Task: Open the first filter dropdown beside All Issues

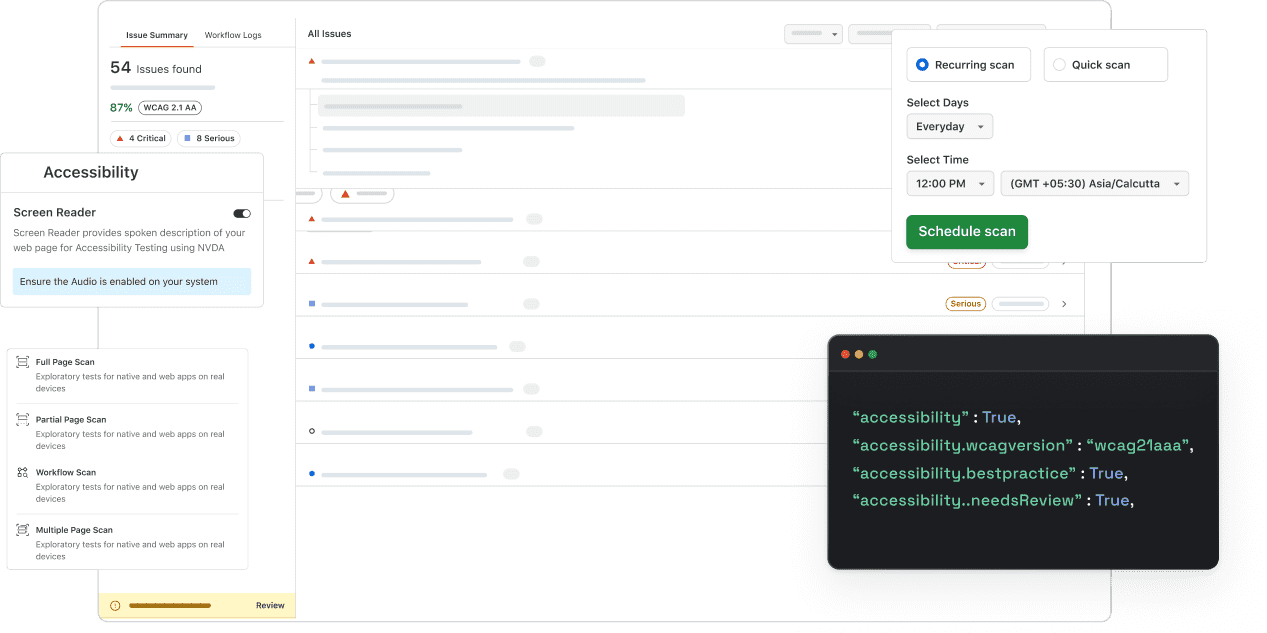Action: [813, 34]
